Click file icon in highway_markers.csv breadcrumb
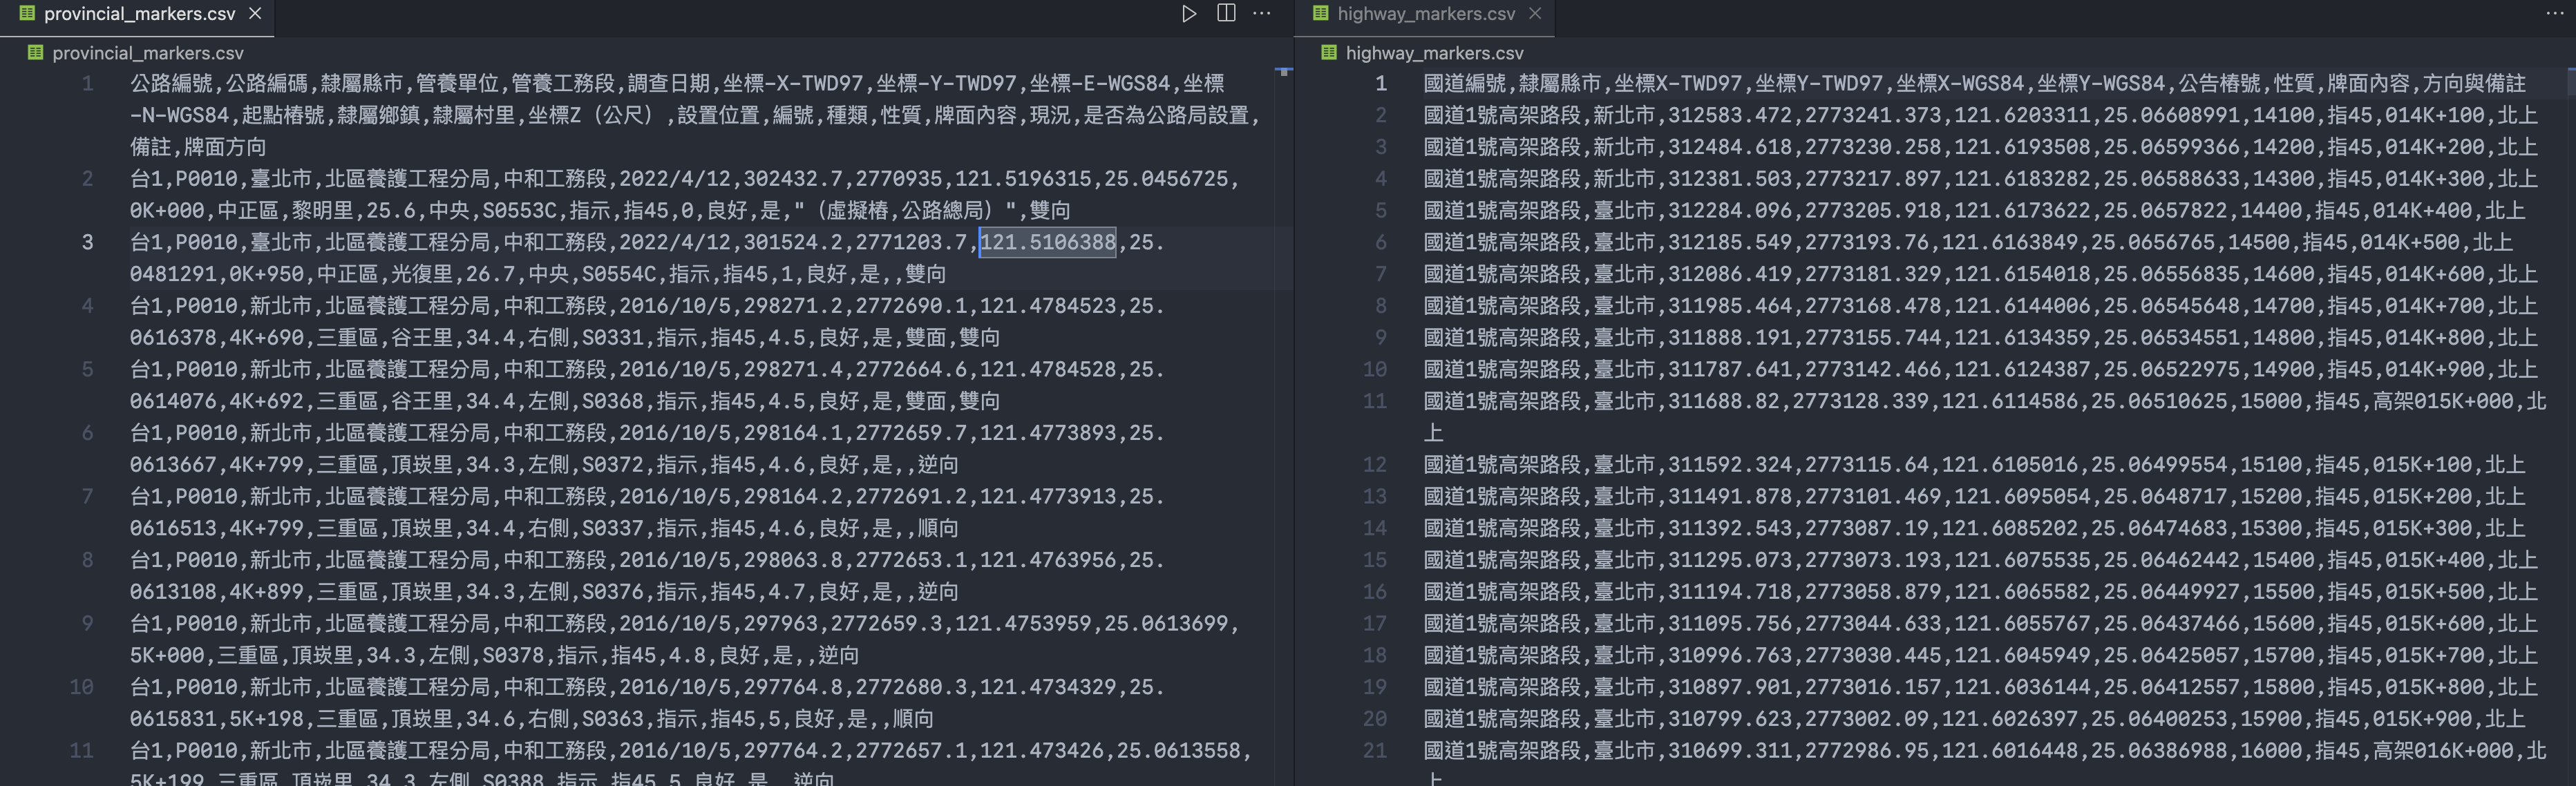Image resolution: width=2576 pixels, height=786 pixels. click(1328, 53)
